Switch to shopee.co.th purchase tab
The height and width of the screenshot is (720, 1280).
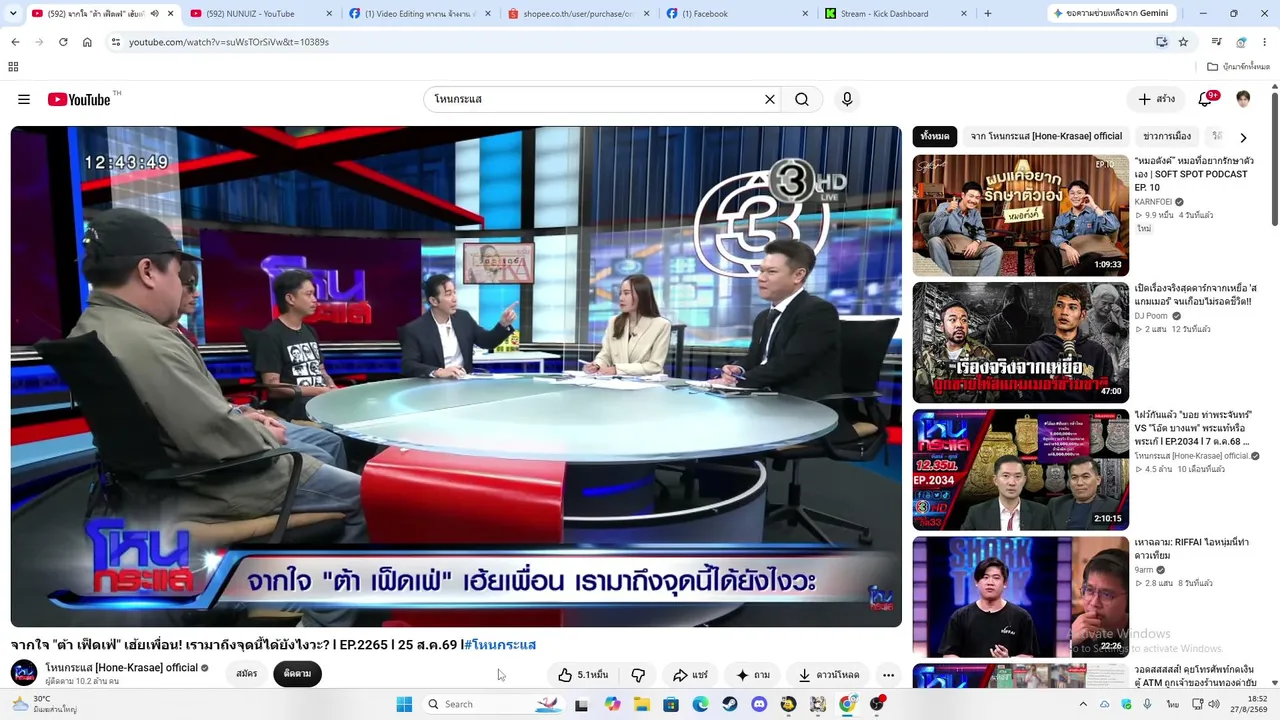click(578, 14)
